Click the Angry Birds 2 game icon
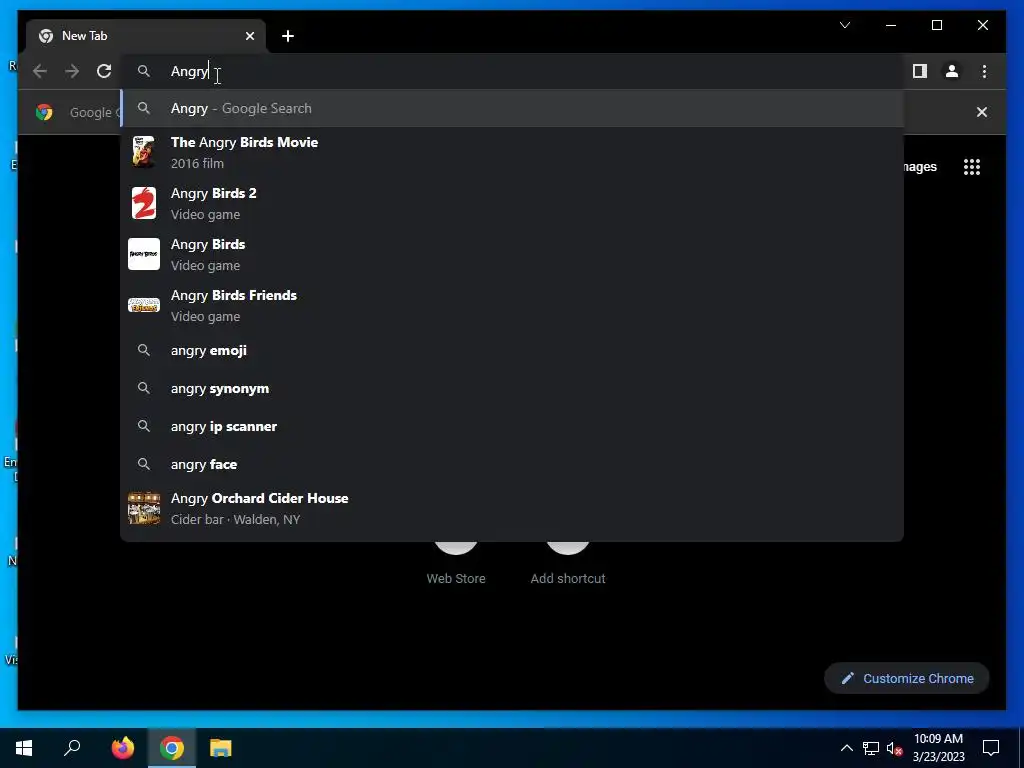The width and height of the screenshot is (1024, 768). coord(144,203)
